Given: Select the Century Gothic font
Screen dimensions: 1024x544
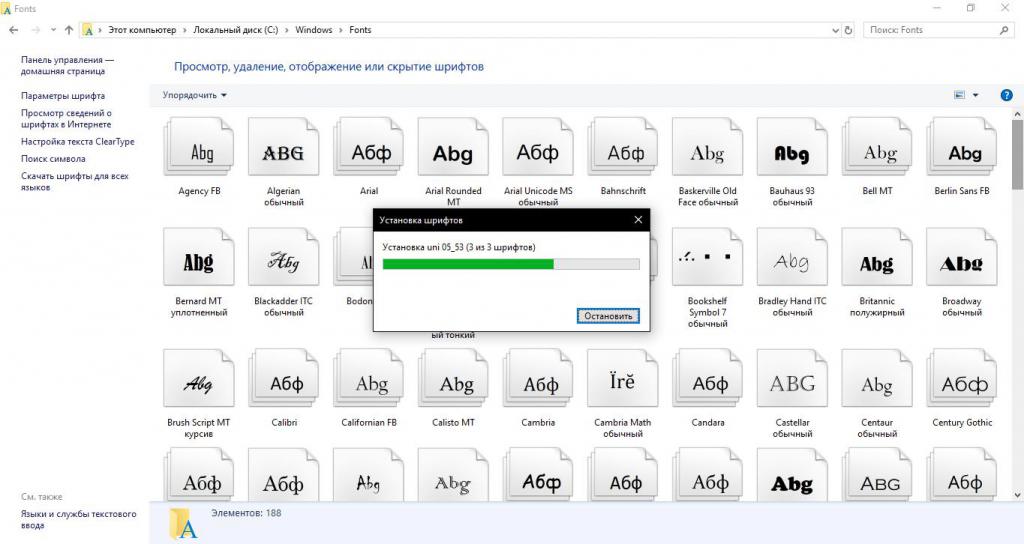Looking at the screenshot, I should pyautogui.click(x=962, y=379).
